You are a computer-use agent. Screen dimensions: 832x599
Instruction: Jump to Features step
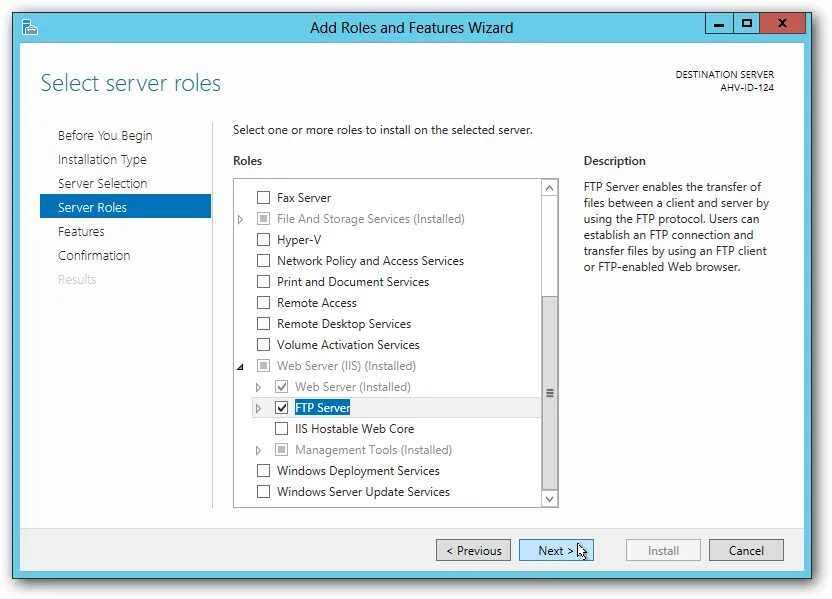coord(81,231)
